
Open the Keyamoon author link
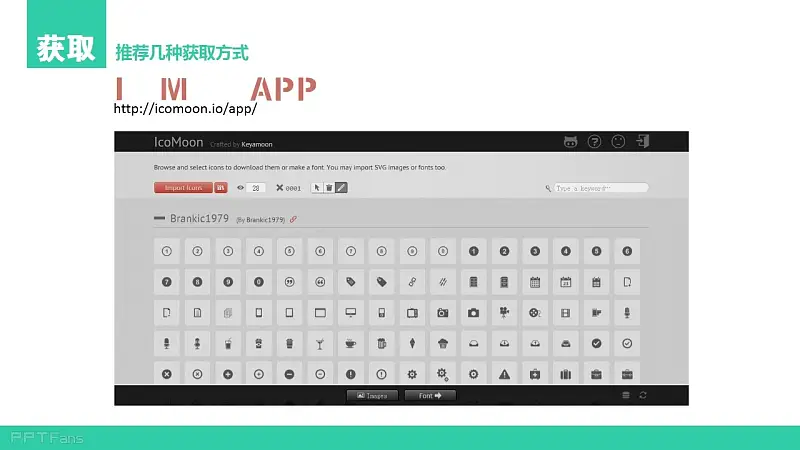click(257, 144)
